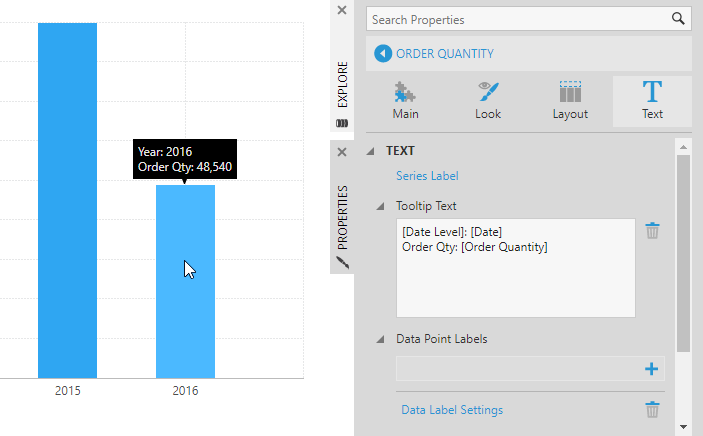Switch to the Look tab
The height and width of the screenshot is (436, 703).
pyautogui.click(x=488, y=101)
